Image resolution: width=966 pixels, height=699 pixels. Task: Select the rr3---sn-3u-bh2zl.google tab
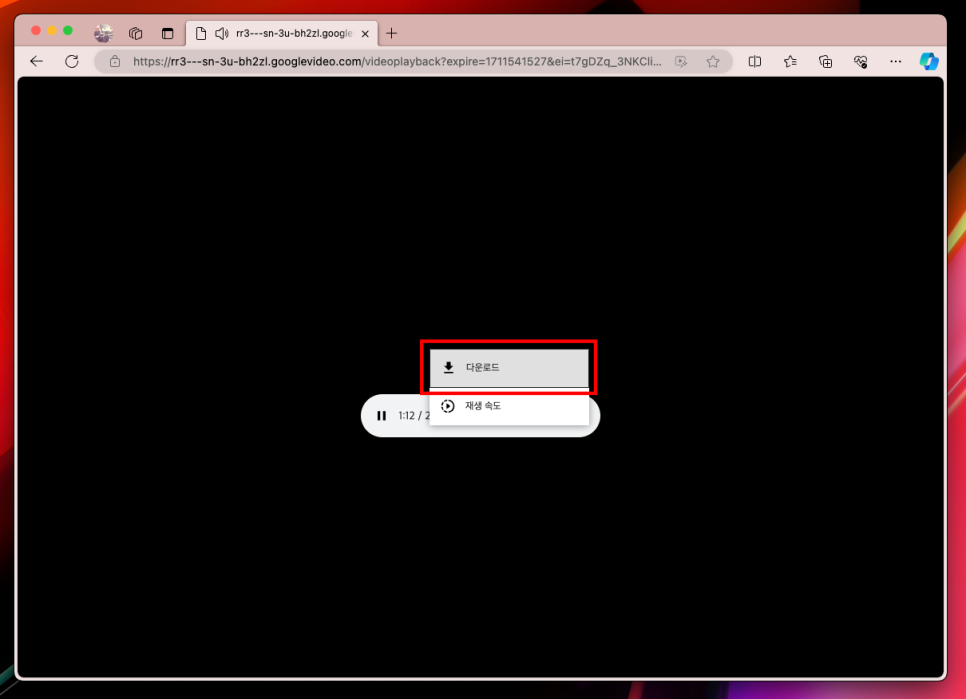[282, 33]
